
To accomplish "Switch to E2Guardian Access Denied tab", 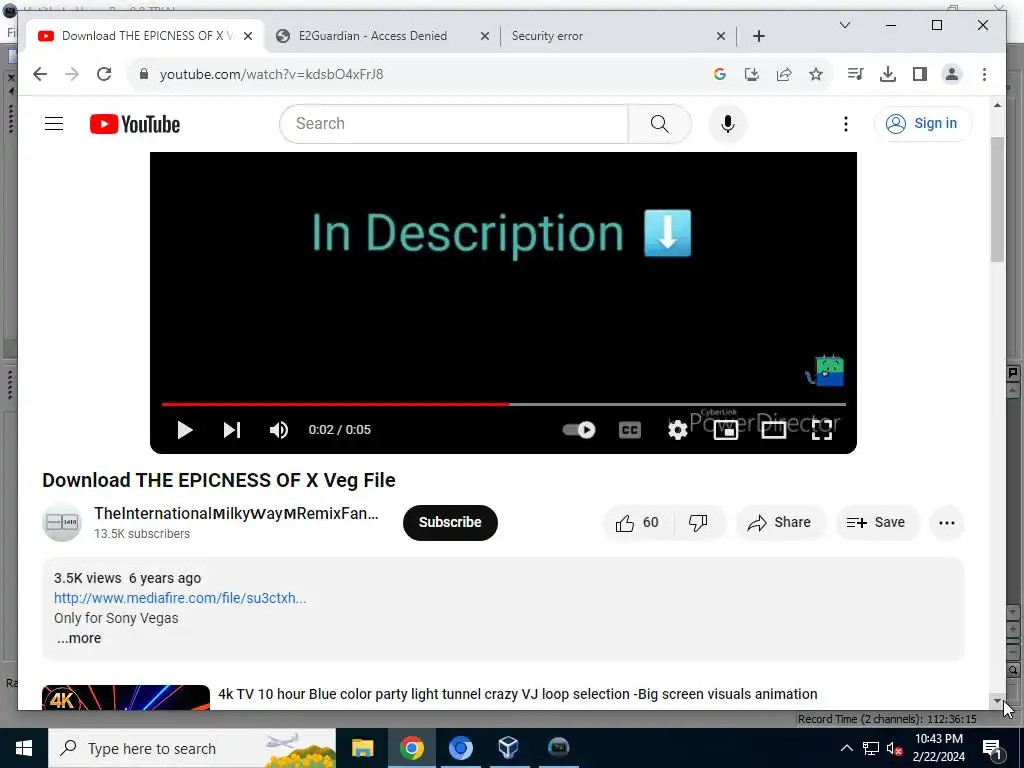I will pyautogui.click(x=373, y=36).
